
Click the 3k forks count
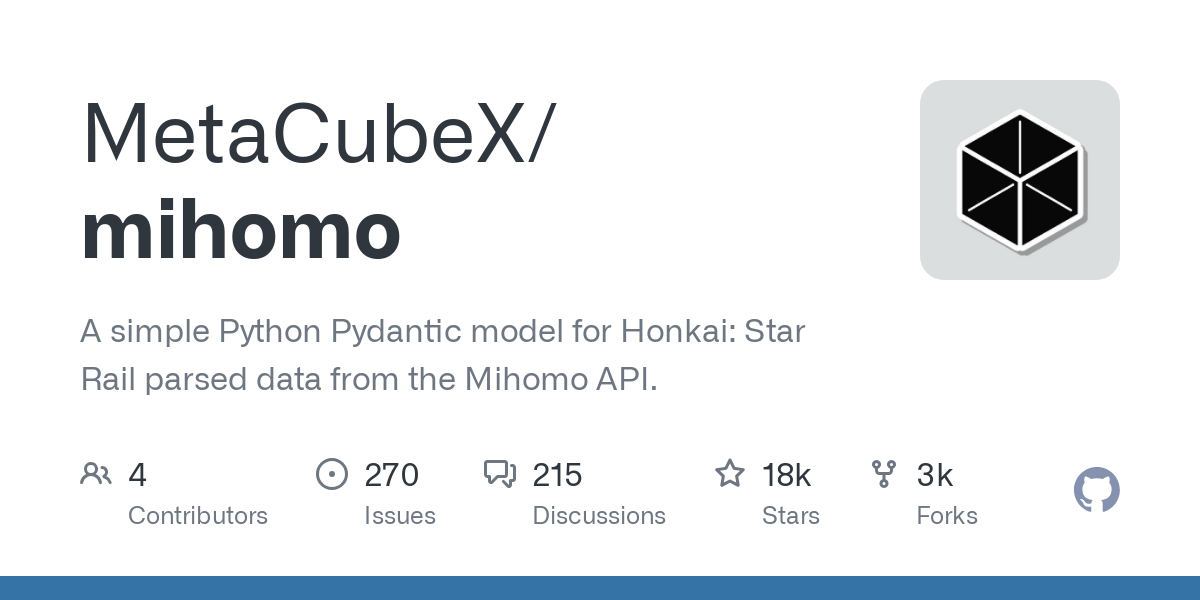click(935, 475)
